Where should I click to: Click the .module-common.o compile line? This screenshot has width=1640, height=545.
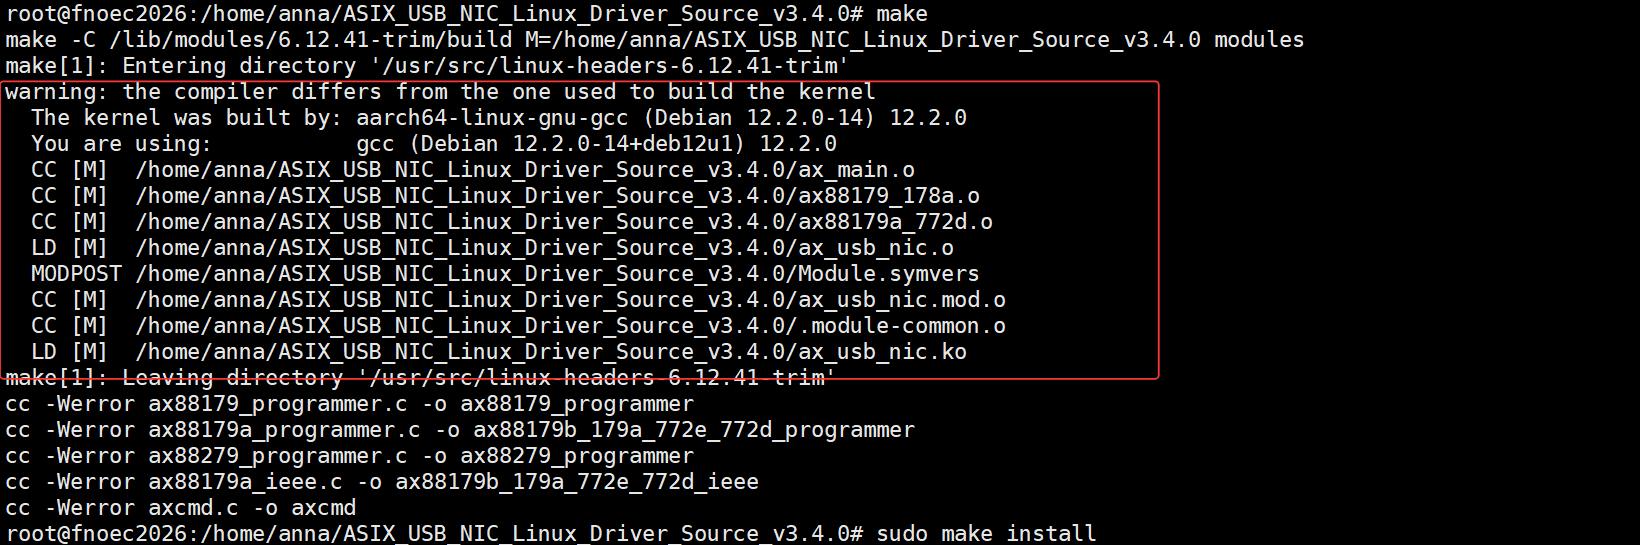(518, 326)
